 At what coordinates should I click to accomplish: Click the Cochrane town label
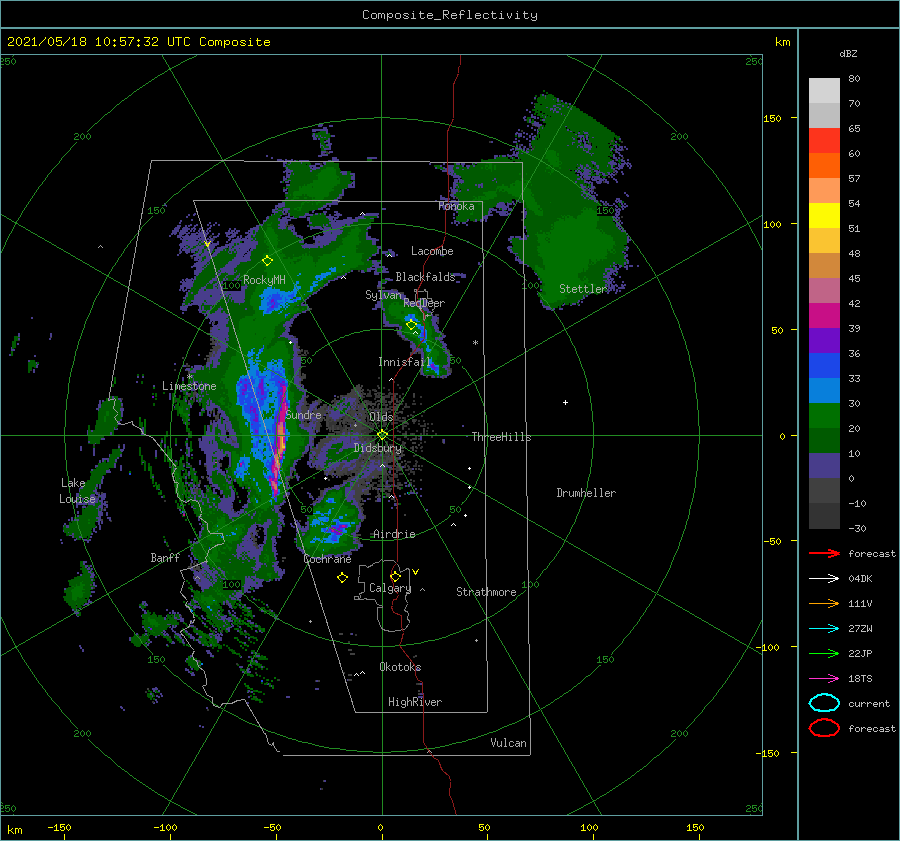point(327,559)
